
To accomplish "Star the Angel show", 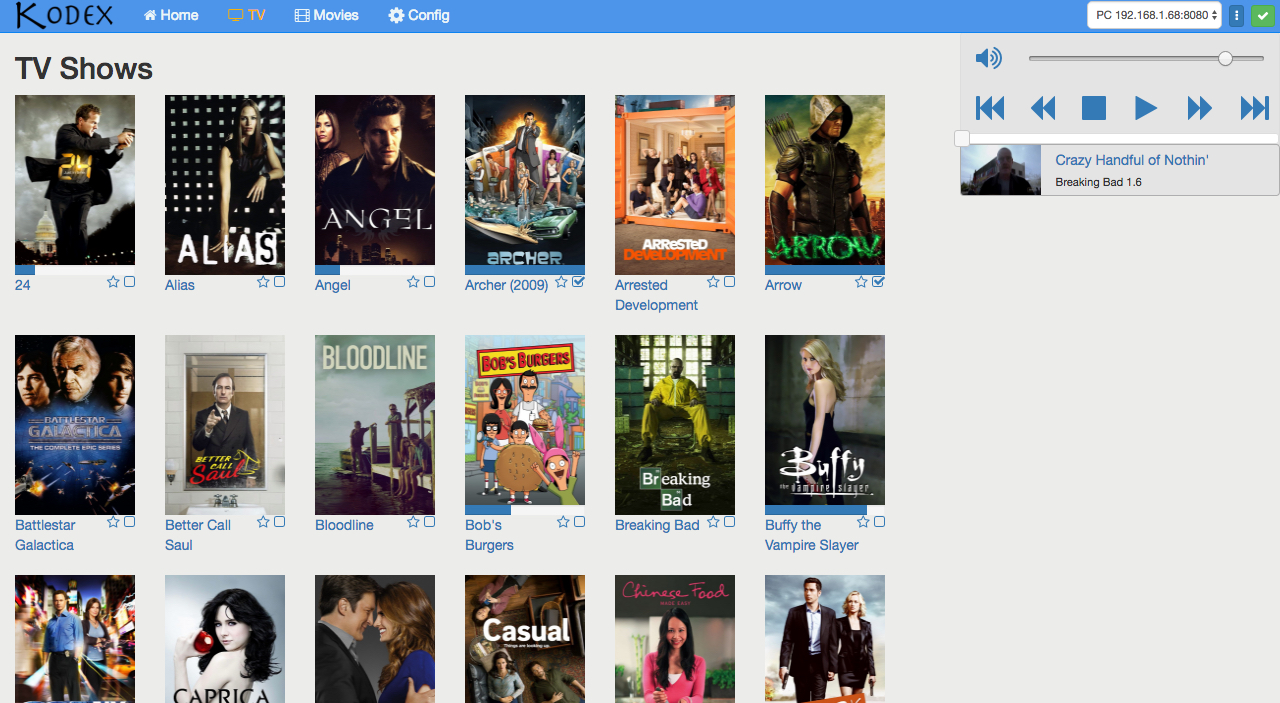I will coord(413,282).
